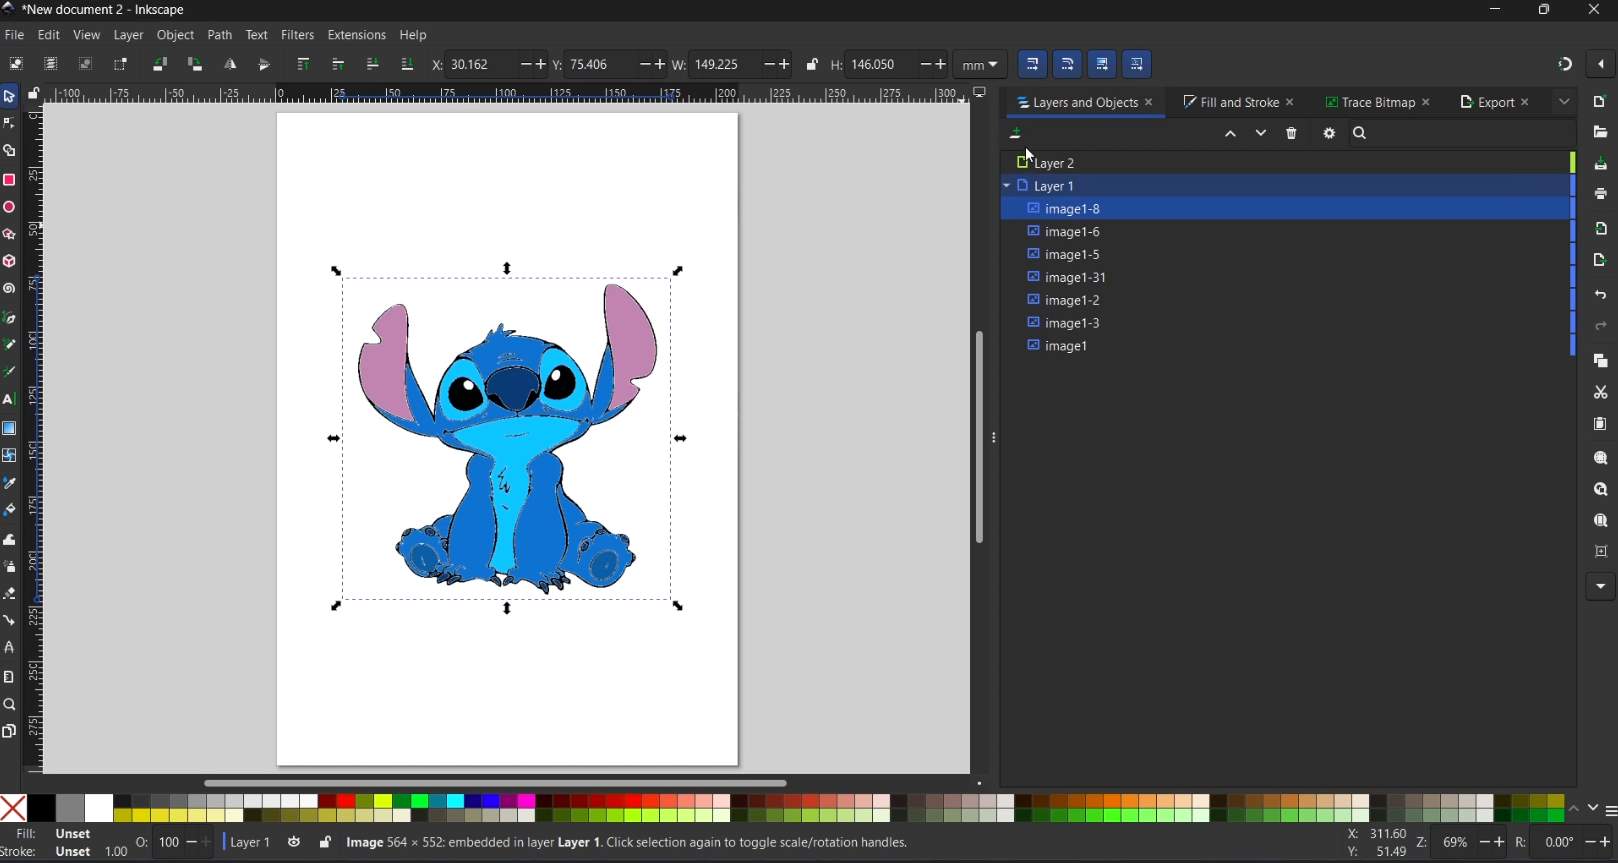Viewport: 1618px width, 863px height.
Task: Select the Dropper tool
Action: pyautogui.click(x=9, y=483)
